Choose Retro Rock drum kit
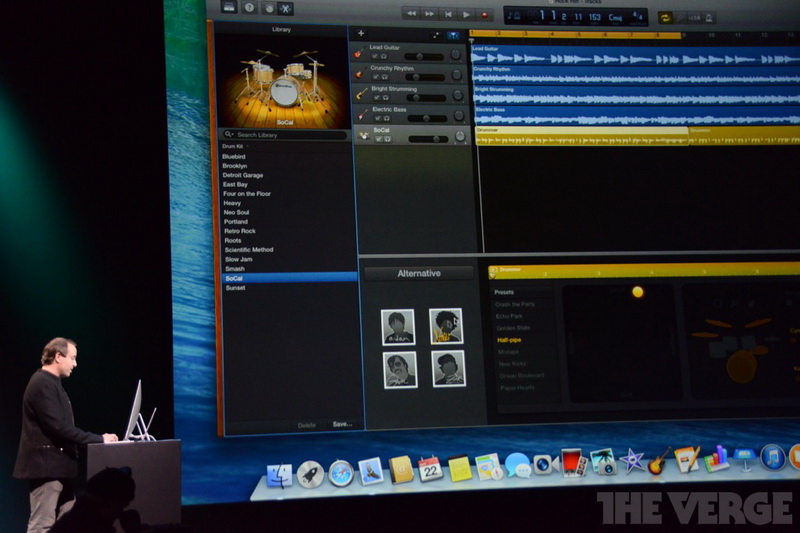The image size is (800, 533). tap(240, 231)
